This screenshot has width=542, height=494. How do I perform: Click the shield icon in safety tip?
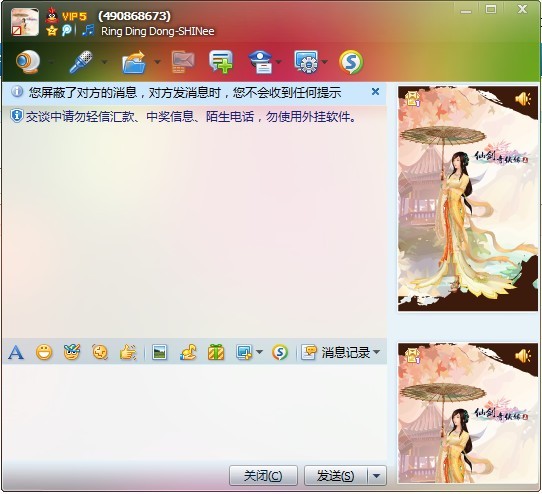[17, 116]
